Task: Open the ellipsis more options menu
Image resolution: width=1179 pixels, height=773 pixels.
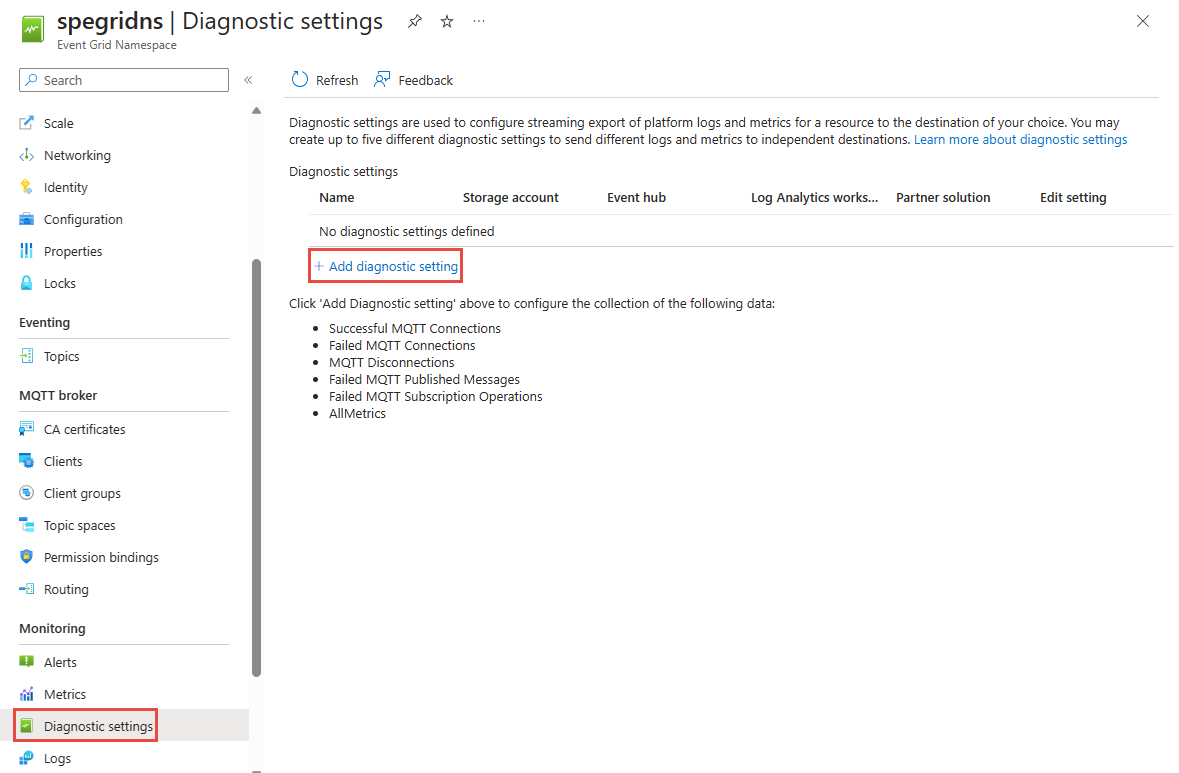Action: (479, 22)
